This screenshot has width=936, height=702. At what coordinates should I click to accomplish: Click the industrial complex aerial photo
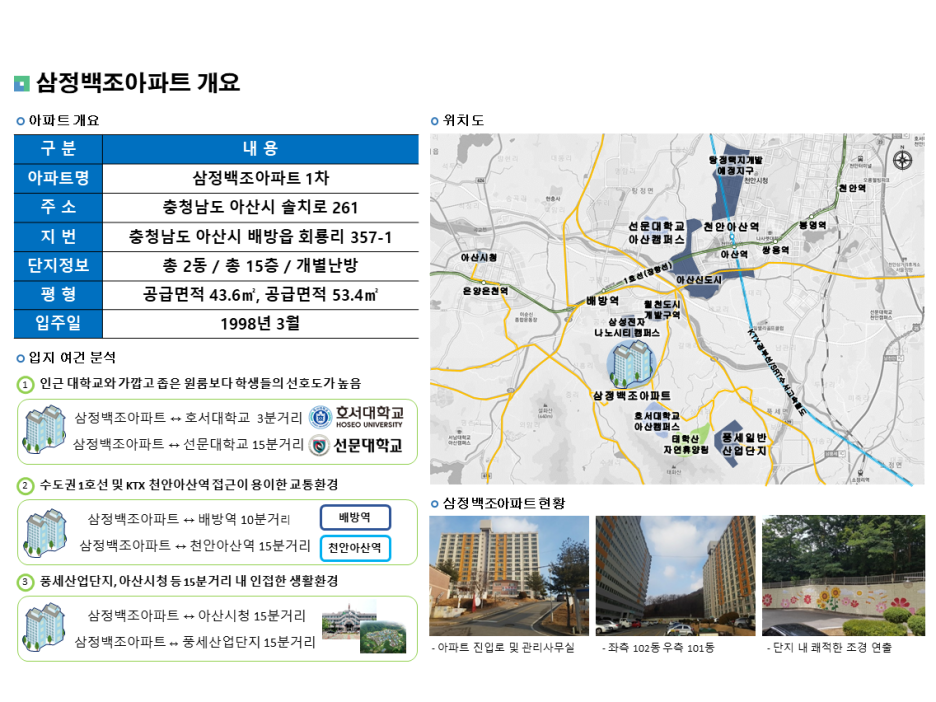(383, 638)
